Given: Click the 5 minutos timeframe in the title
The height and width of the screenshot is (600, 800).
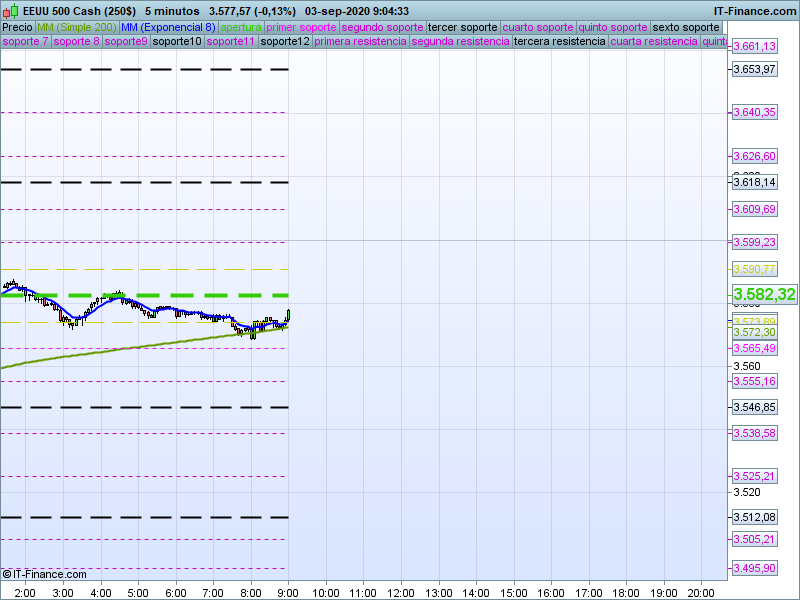Looking at the screenshot, I should tap(174, 11).
